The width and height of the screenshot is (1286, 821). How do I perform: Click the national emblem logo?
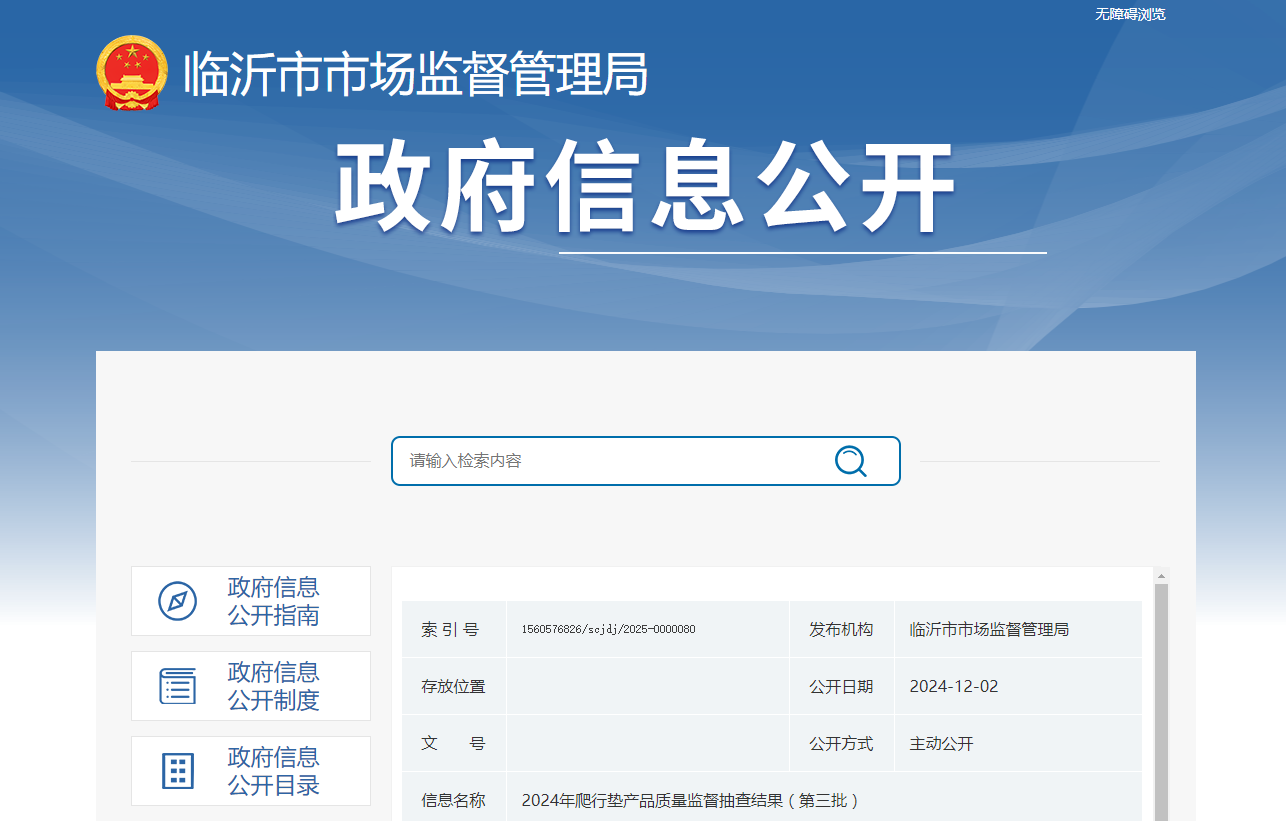tap(132, 73)
